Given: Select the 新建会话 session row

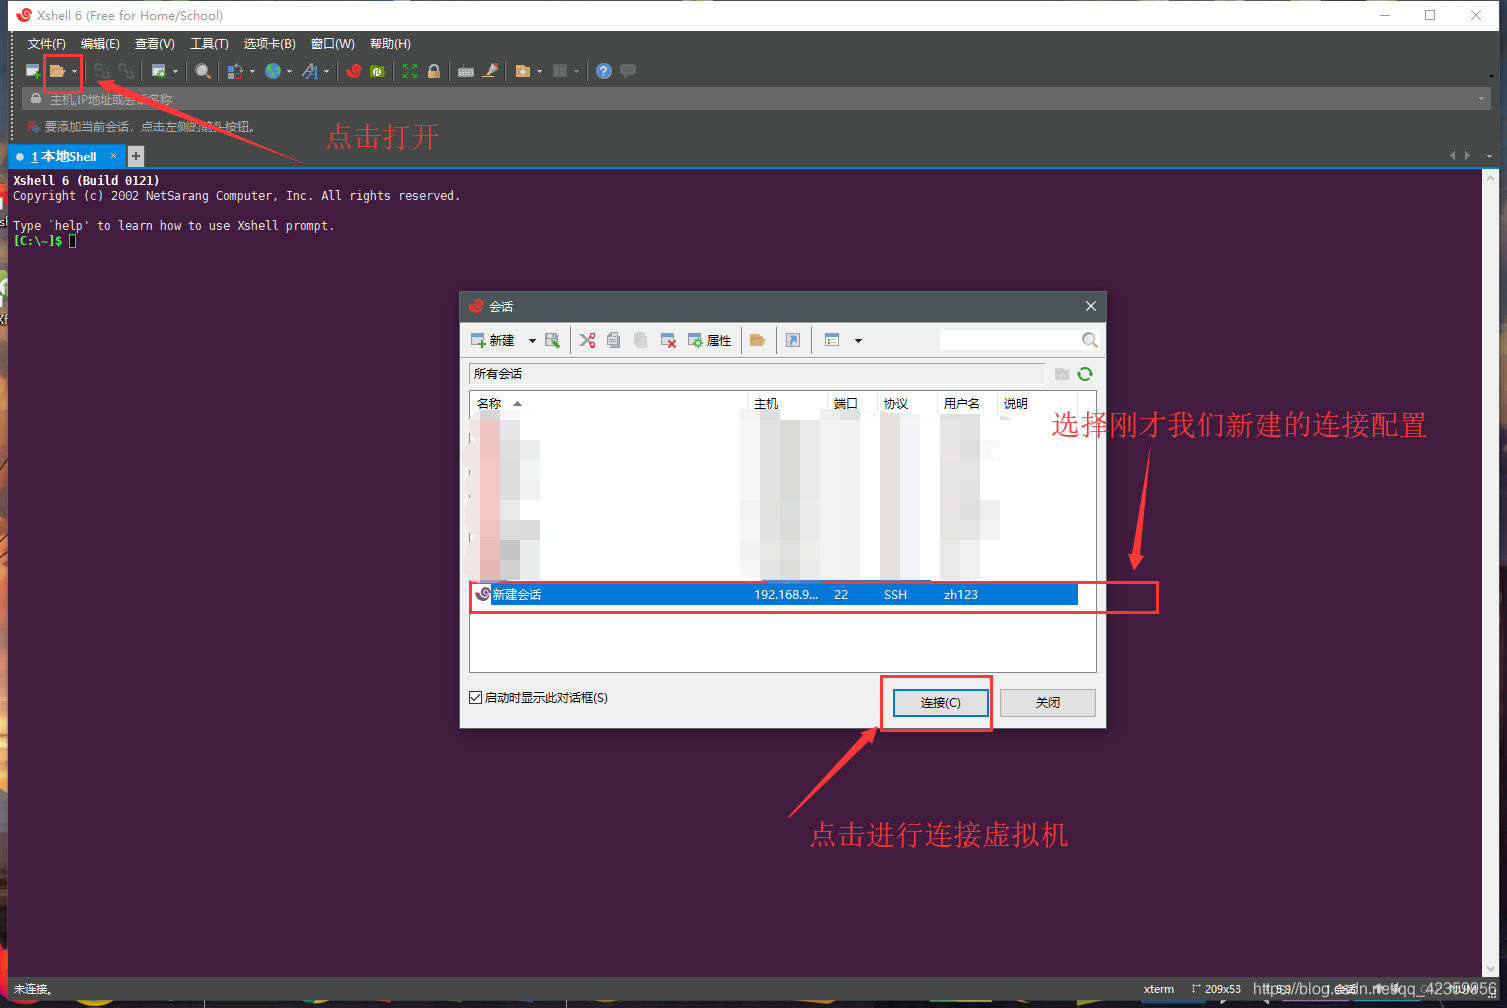Looking at the screenshot, I should 774,595.
